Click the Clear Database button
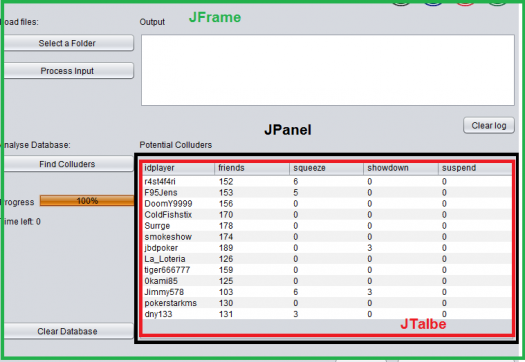Screen dimensions: 525x362 point(68,331)
